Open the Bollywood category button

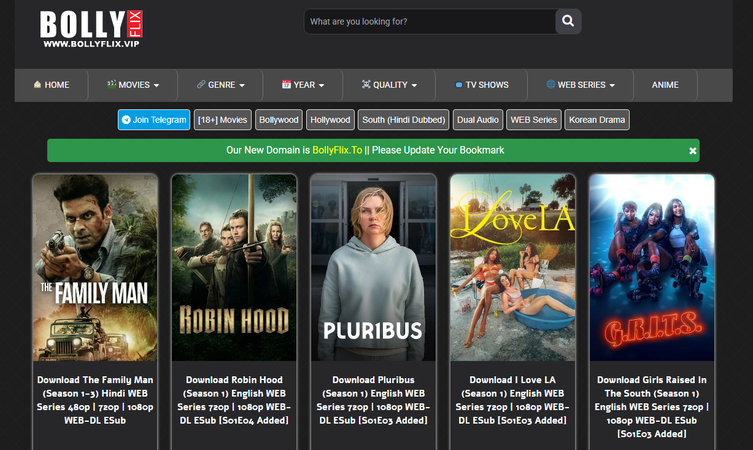coord(279,120)
